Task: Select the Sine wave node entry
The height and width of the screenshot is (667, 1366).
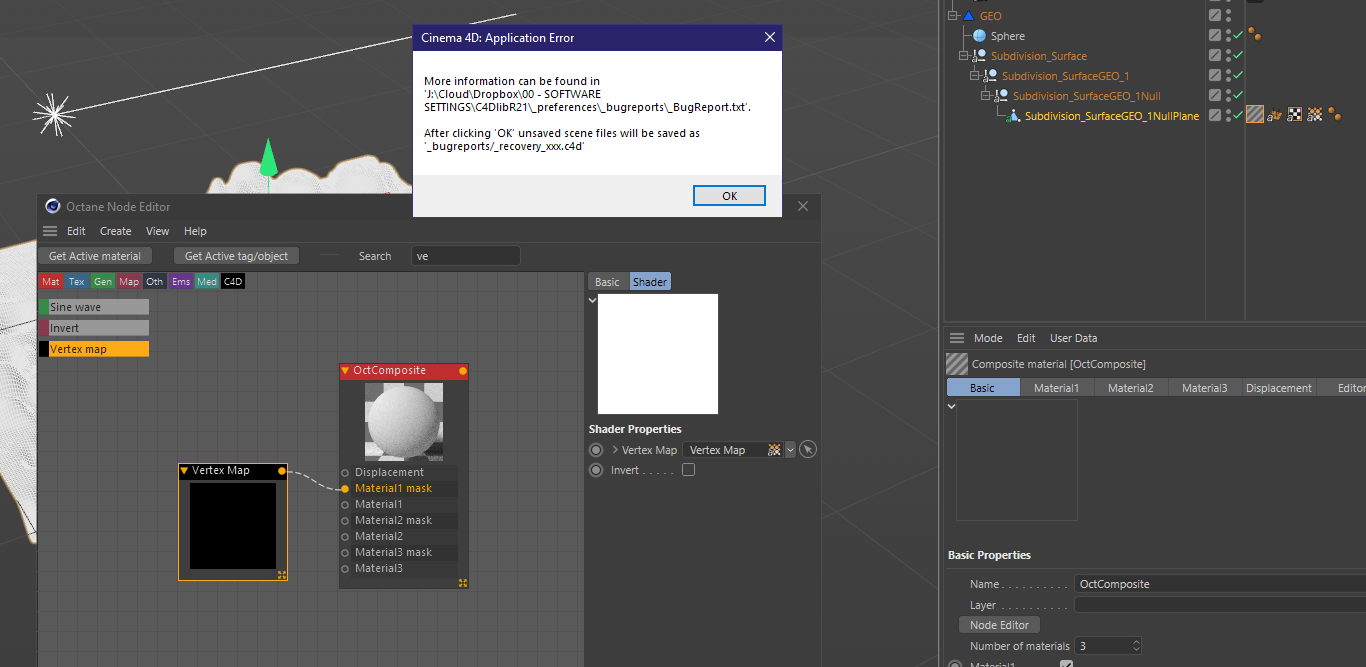Action: click(94, 307)
